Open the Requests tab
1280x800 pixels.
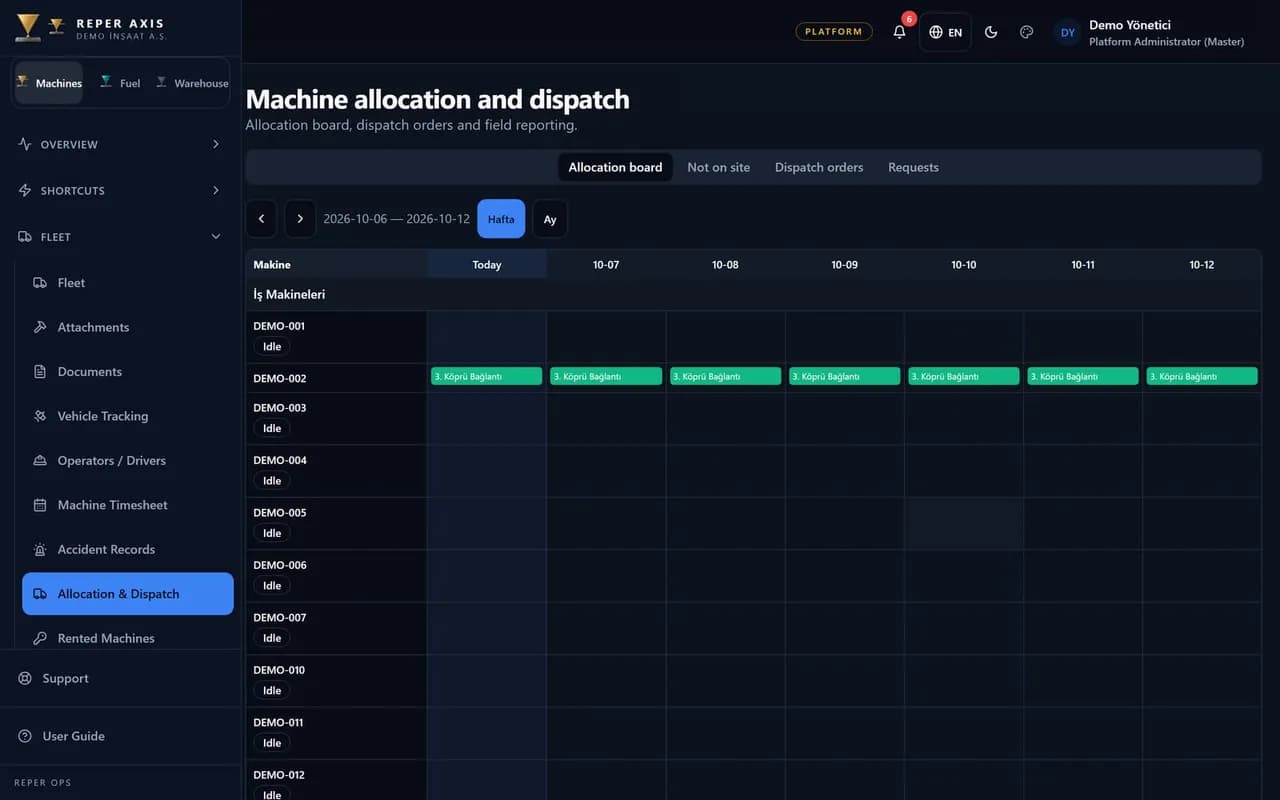913,167
